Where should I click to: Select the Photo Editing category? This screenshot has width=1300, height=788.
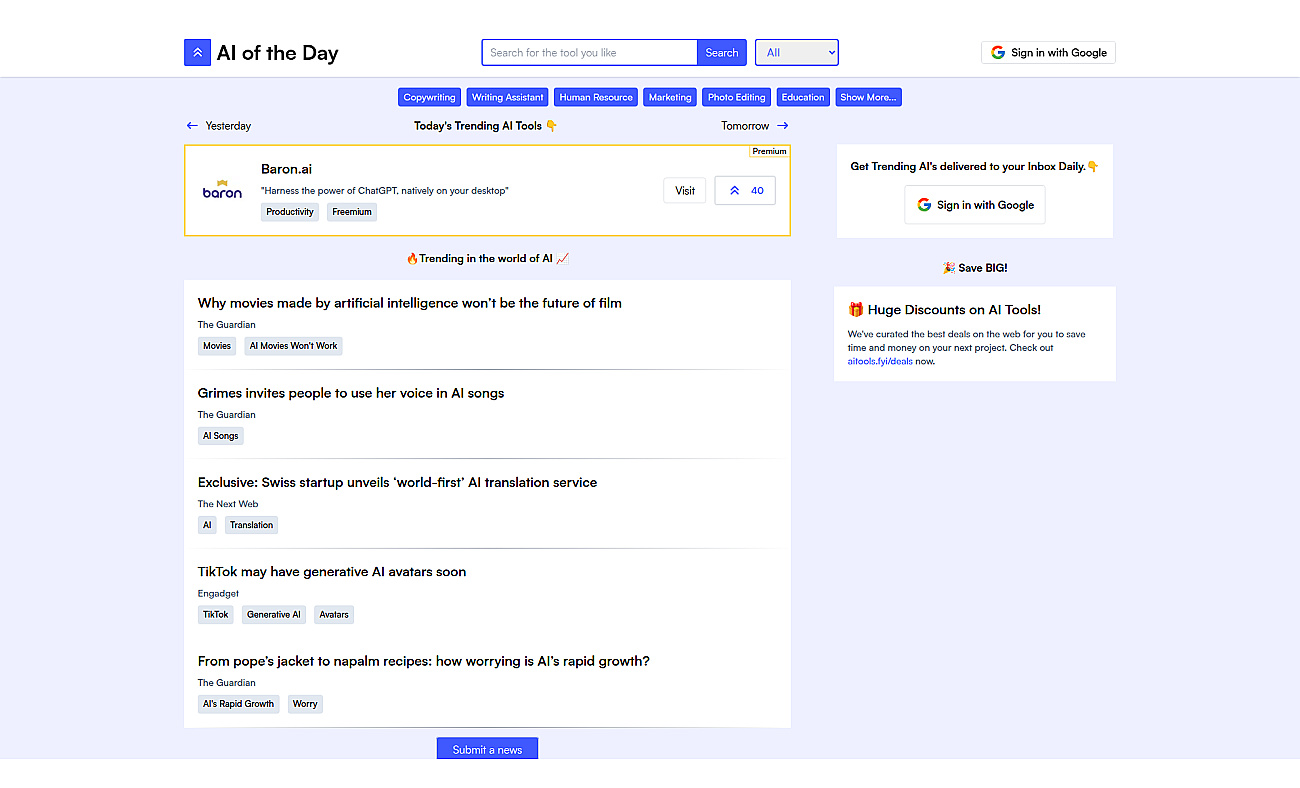pos(736,97)
